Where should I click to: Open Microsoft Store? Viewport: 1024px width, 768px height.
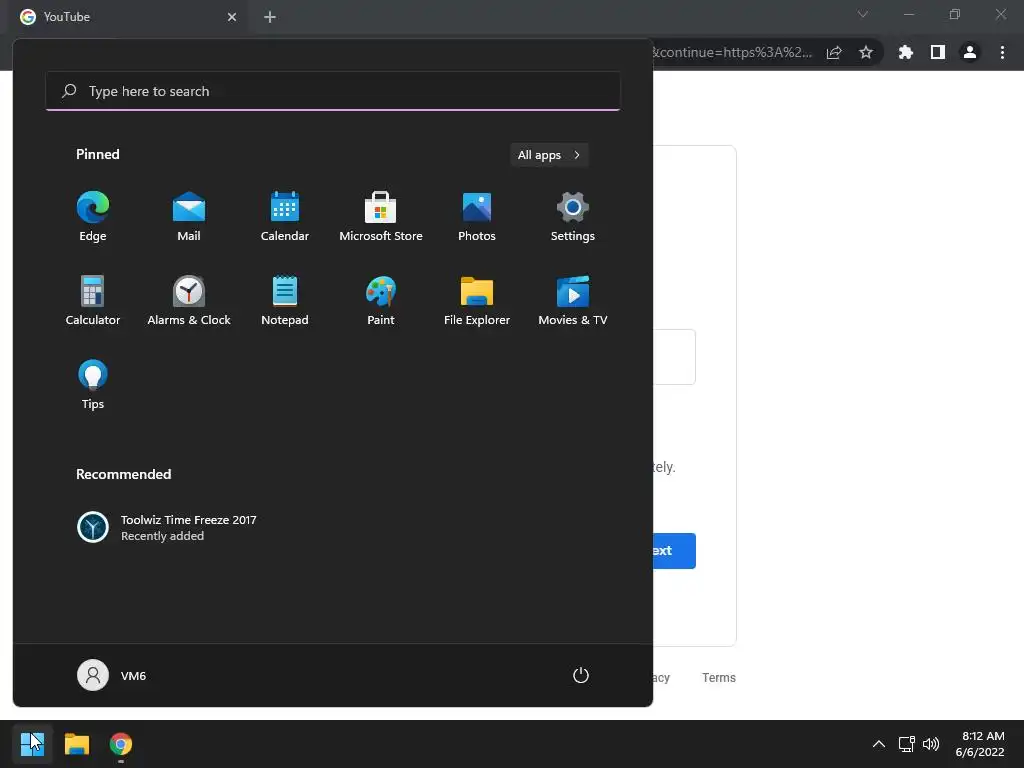pos(381,217)
